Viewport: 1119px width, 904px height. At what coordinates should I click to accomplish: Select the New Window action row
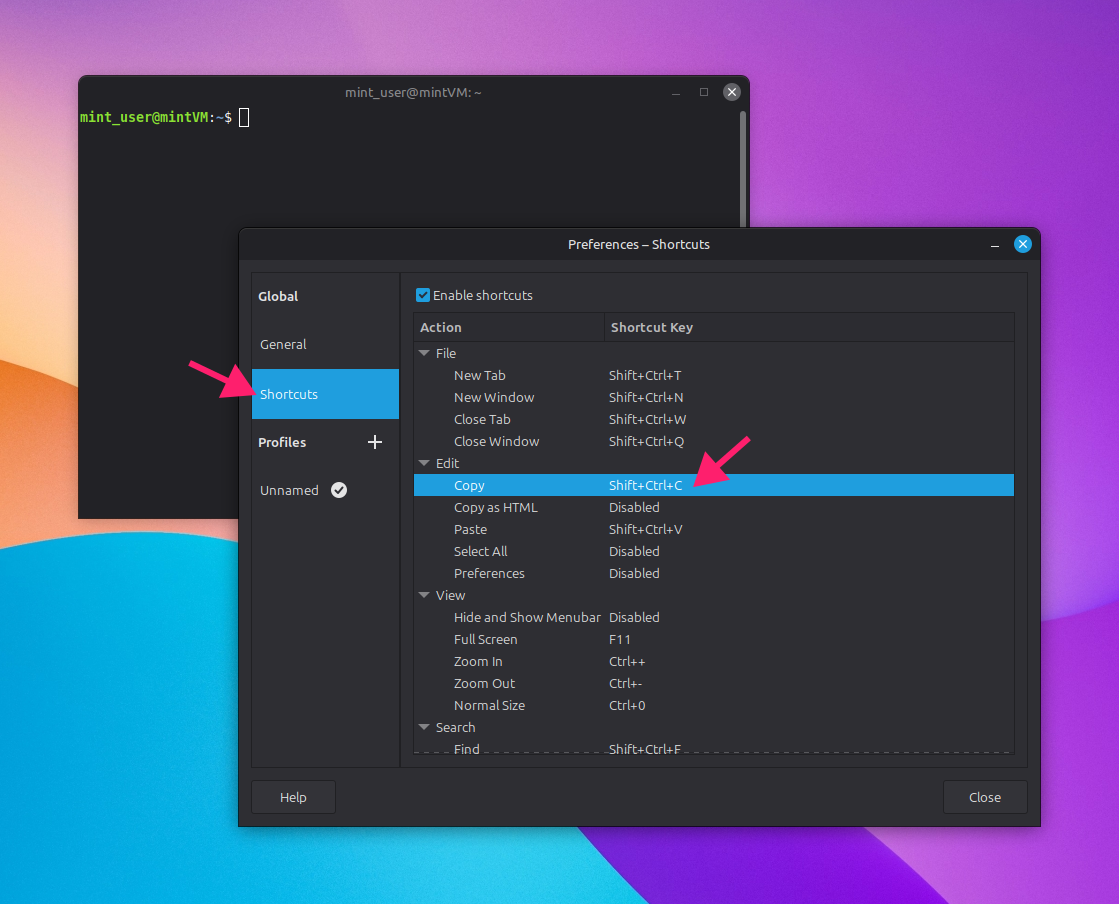[714, 397]
